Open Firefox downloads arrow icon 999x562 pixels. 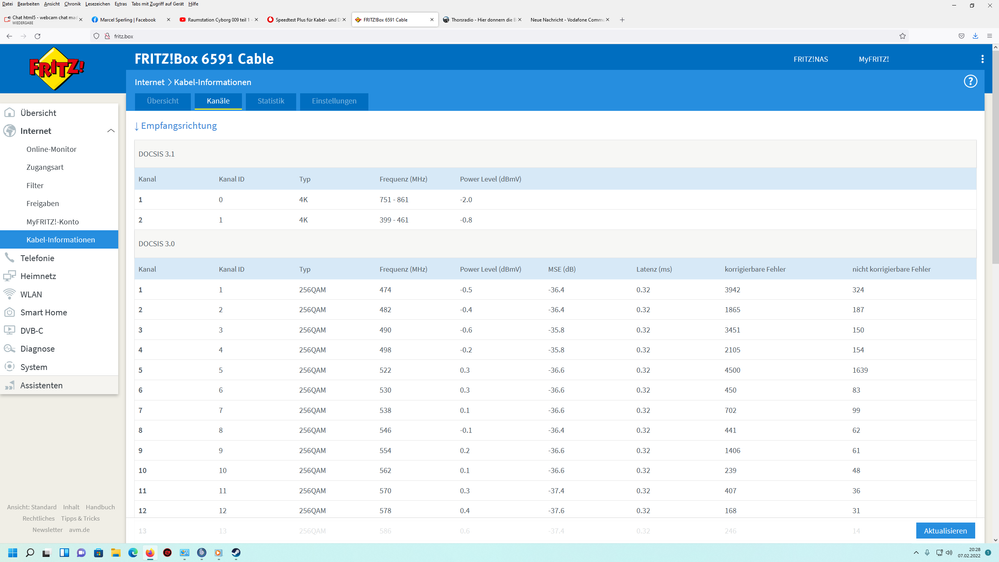pos(975,36)
